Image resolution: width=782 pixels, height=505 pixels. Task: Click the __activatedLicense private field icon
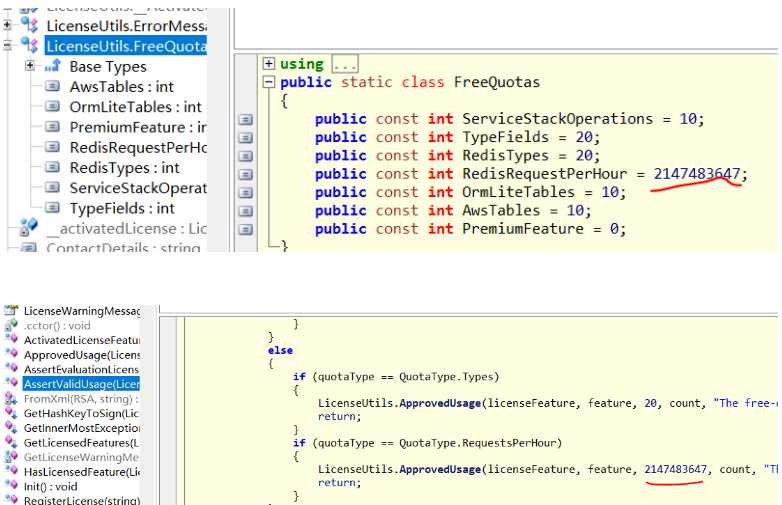(x=30, y=229)
